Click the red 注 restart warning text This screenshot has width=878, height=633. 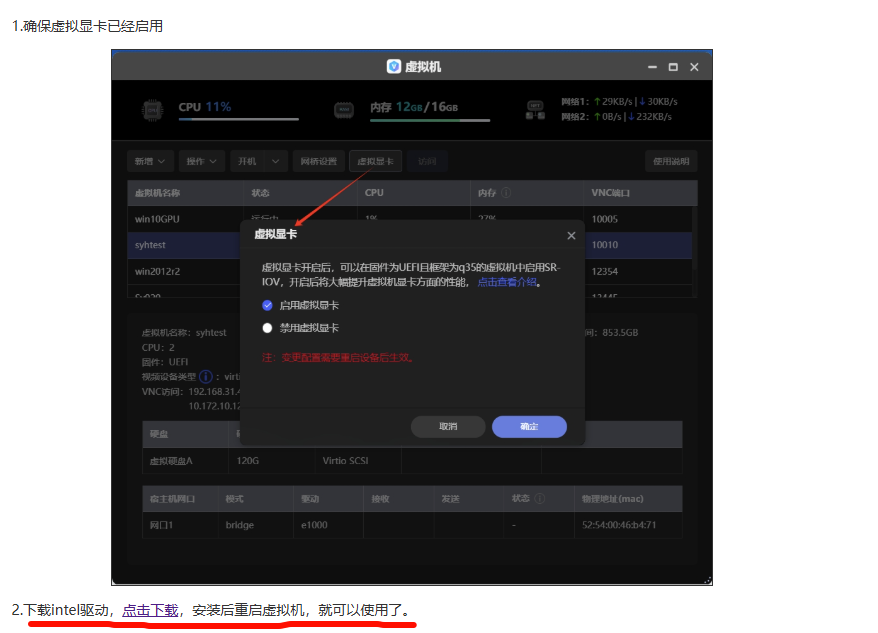click(339, 357)
